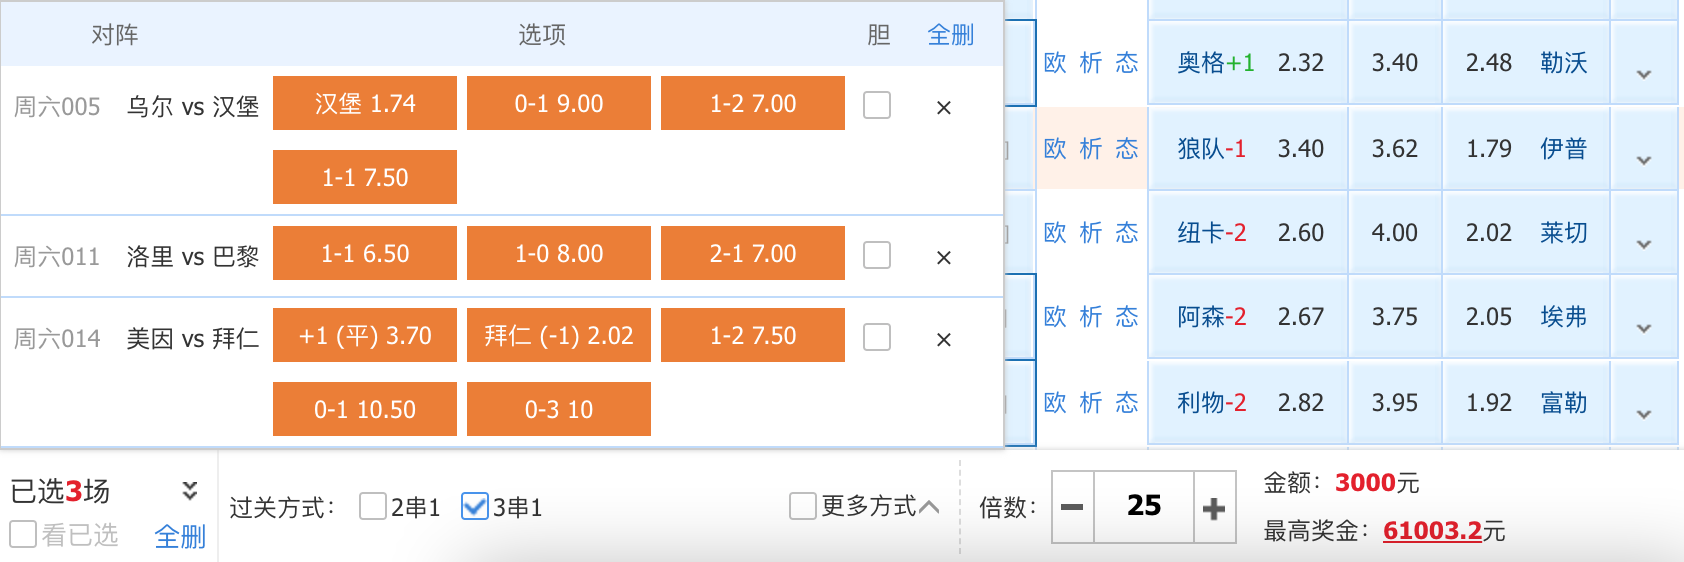This screenshot has width=1684, height=562.
Task: Deselect the 汉堡 1.74 bet option
Action: pyautogui.click(x=365, y=103)
